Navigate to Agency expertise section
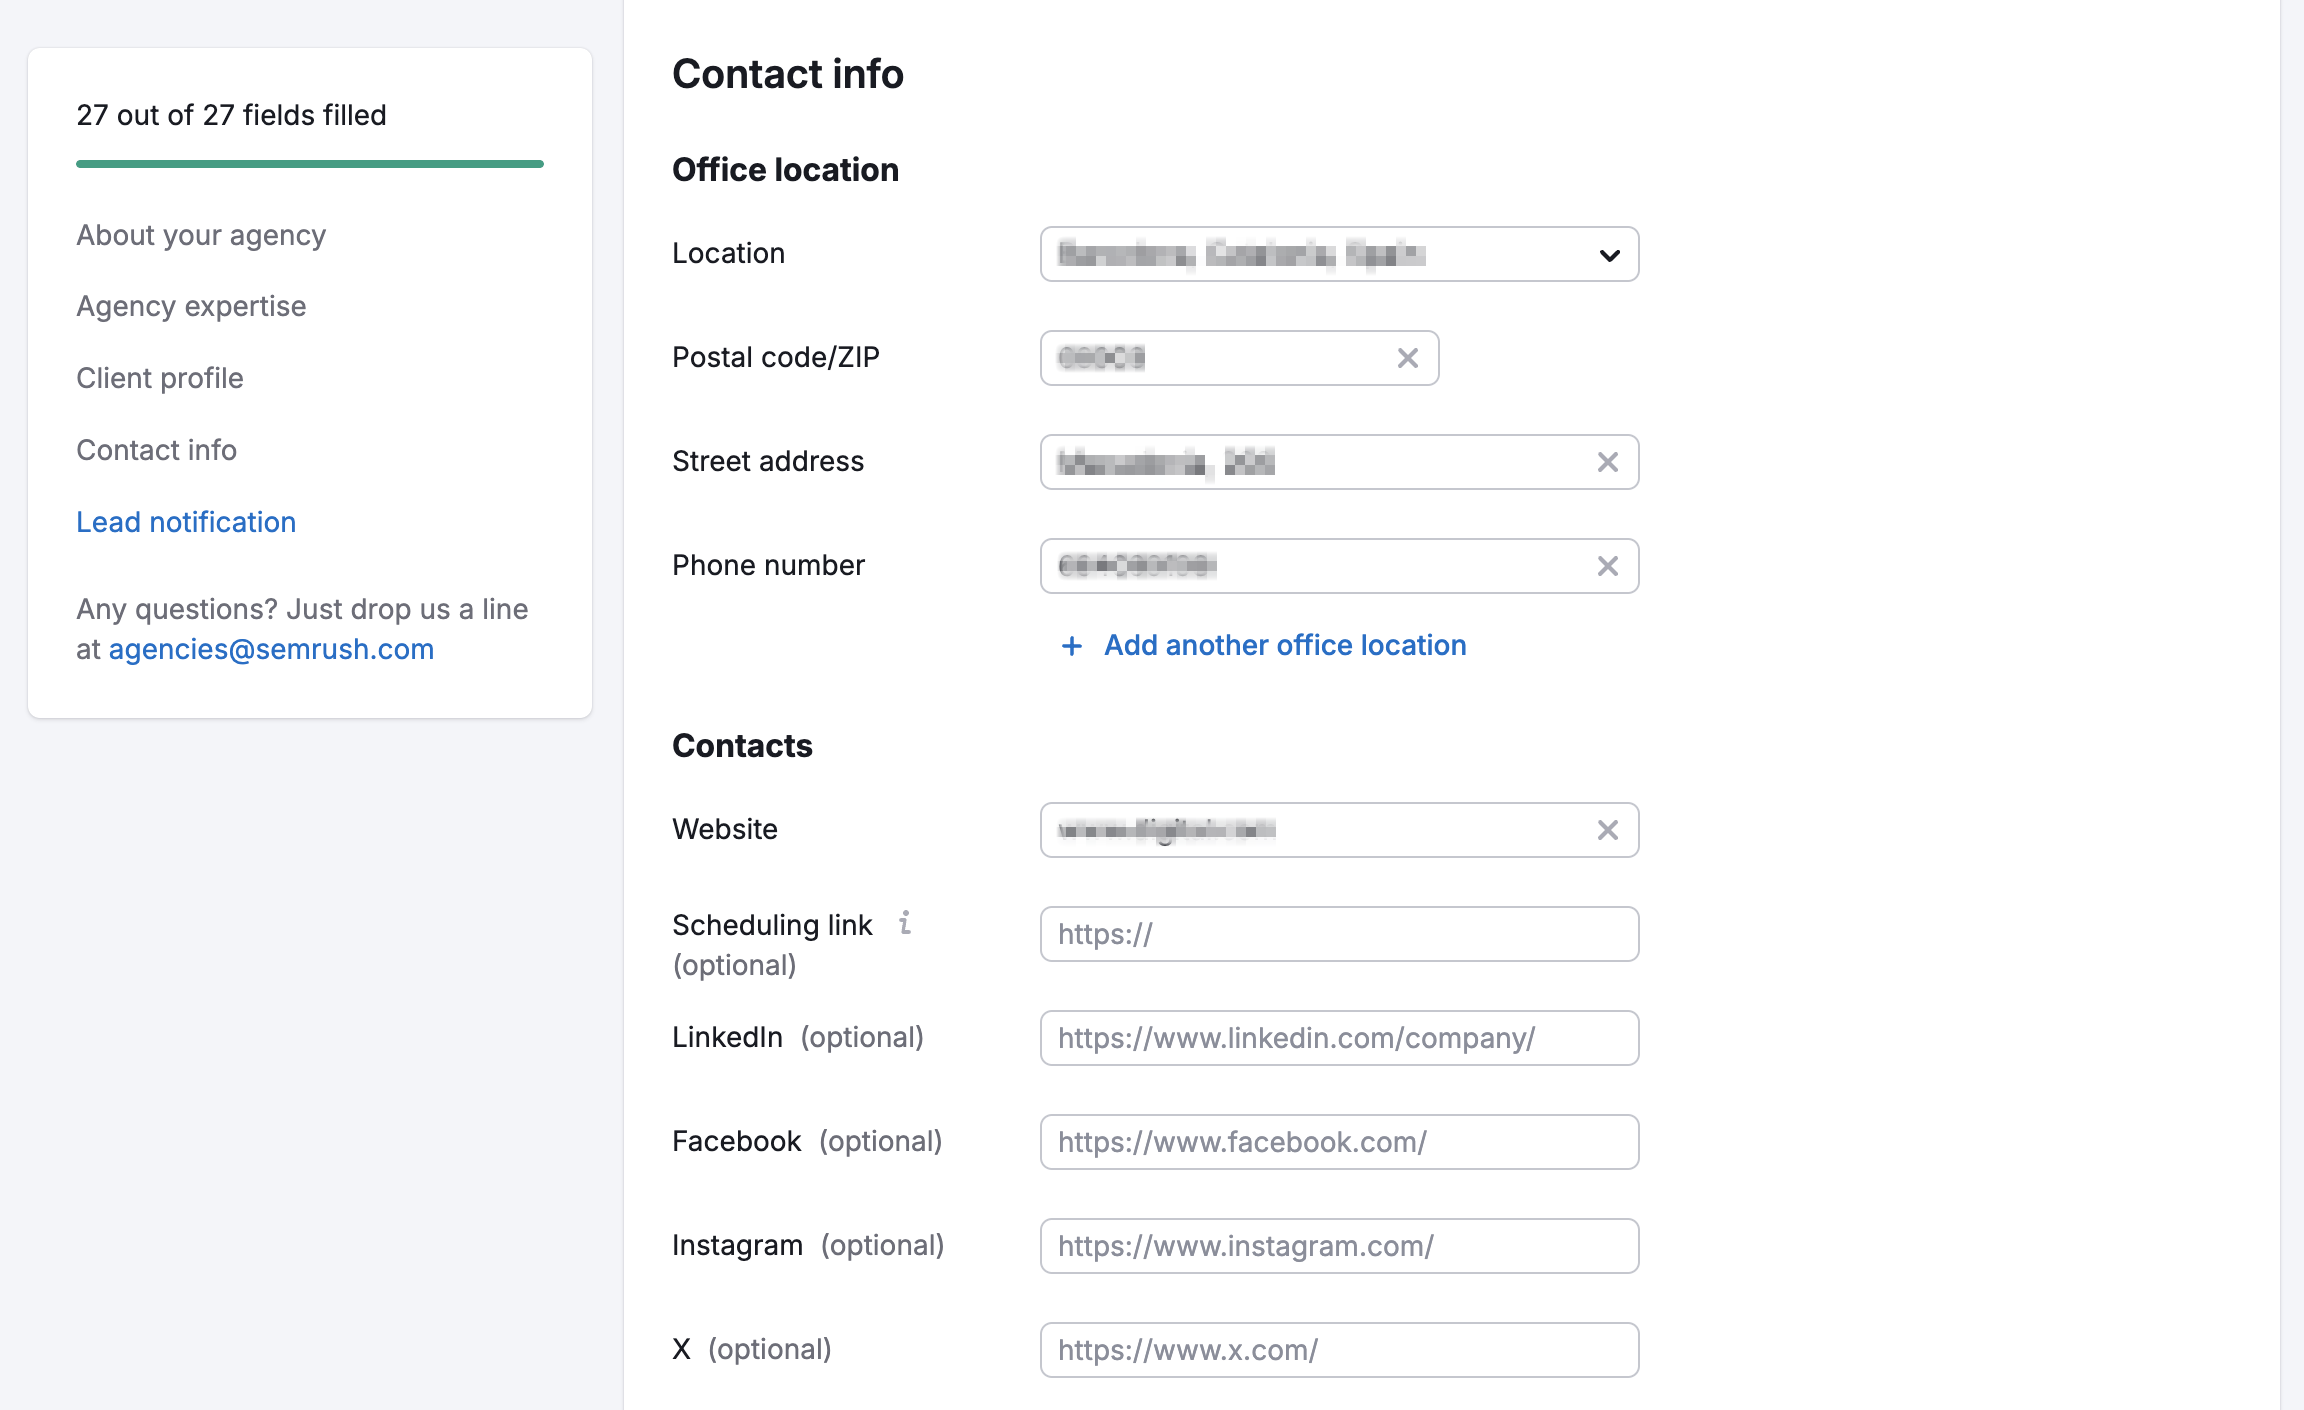The width and height of the screenshot is (2304, 1410). point(191,304)
